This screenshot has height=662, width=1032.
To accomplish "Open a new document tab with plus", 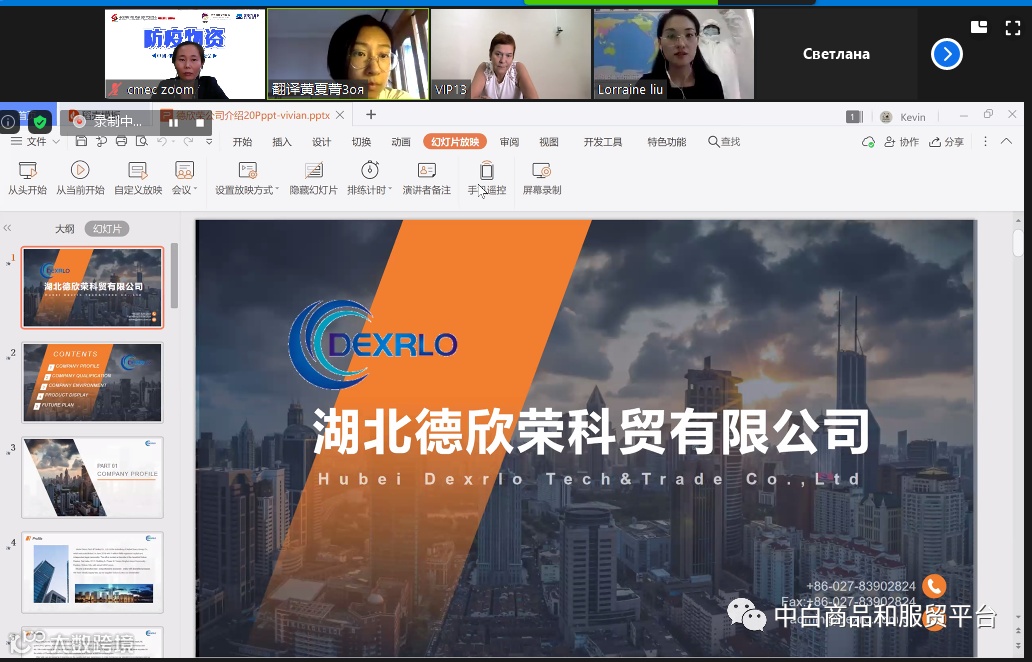I will 371,115.
